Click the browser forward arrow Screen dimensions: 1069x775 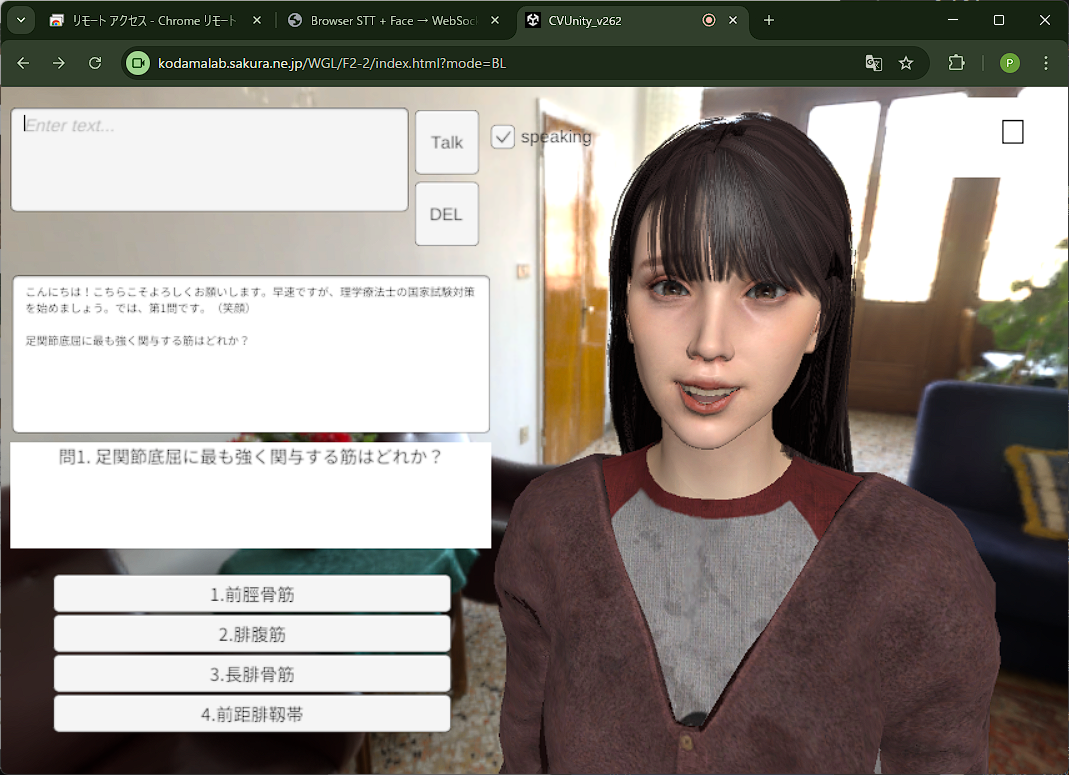59,63
